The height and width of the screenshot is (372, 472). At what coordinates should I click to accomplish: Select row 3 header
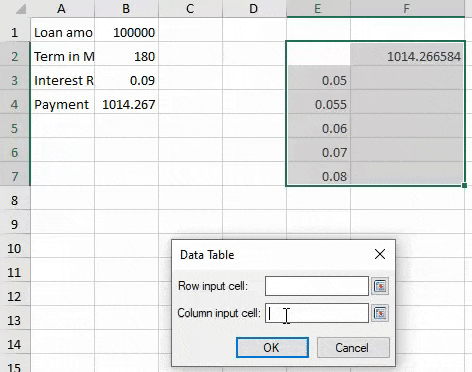click(x=15, y=80)
